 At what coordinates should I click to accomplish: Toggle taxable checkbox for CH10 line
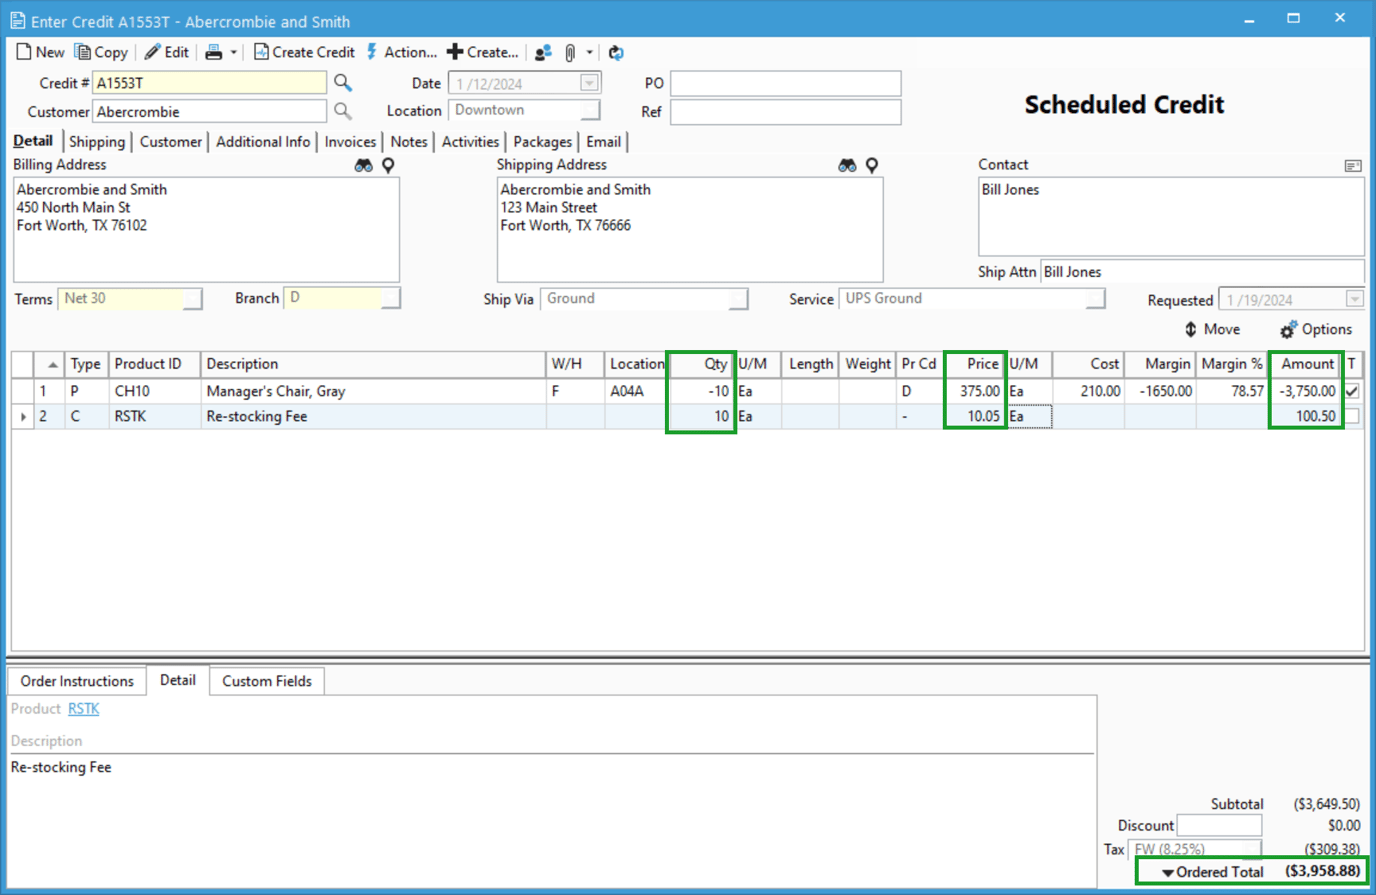(x=1352, y=391)
